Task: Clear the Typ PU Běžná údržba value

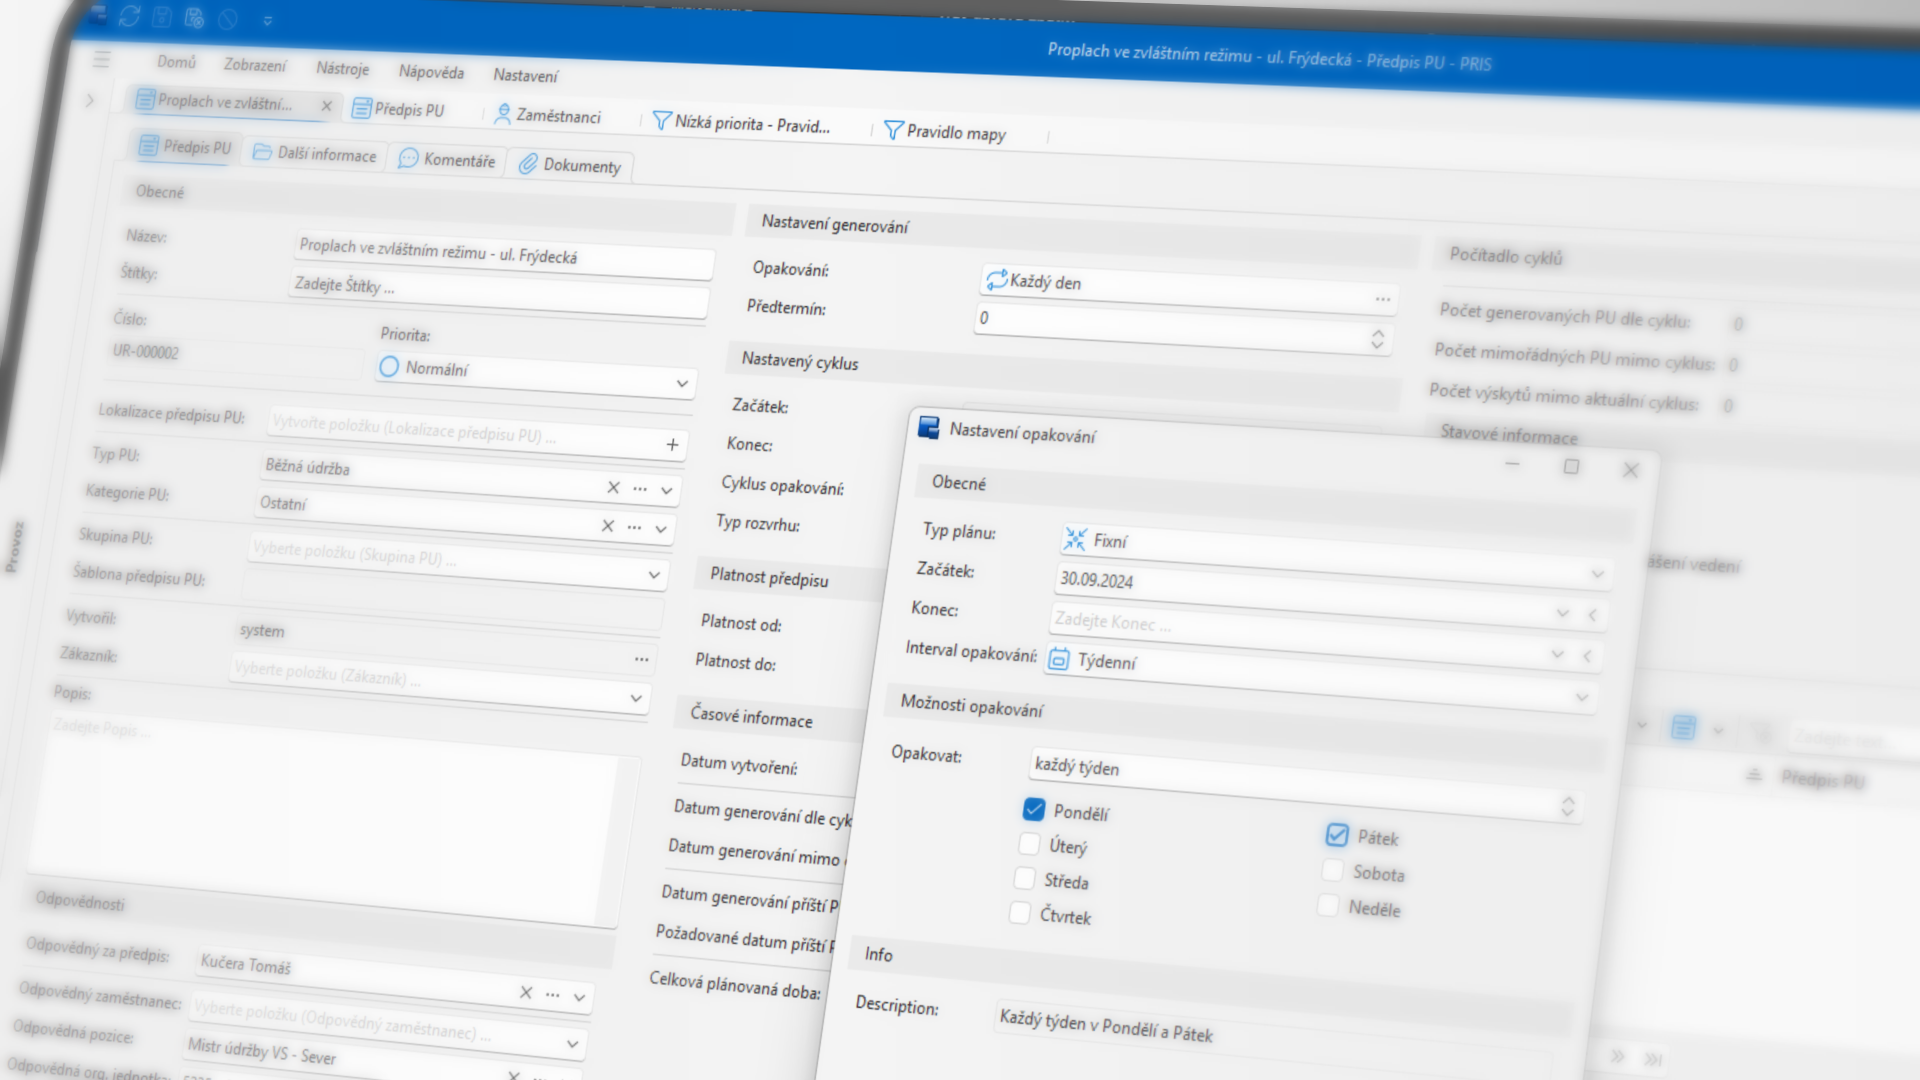Action: click(x=613, y=487)
